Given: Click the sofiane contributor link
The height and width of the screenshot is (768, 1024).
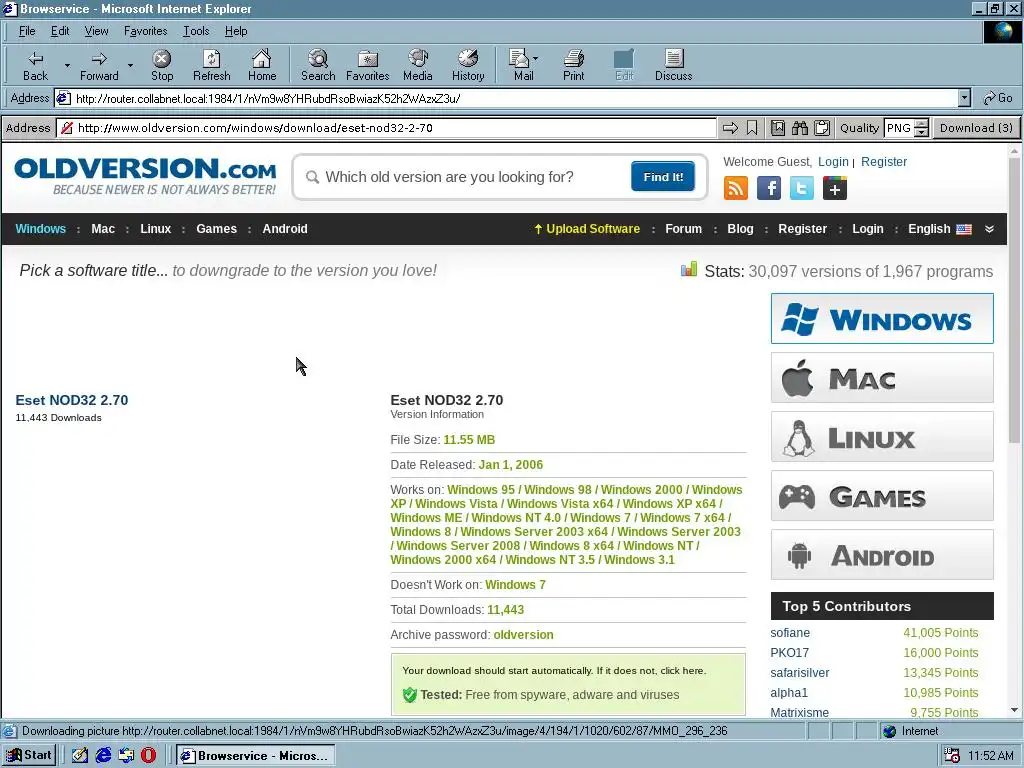Looking at the screenshot, I should tap(790, 633).
